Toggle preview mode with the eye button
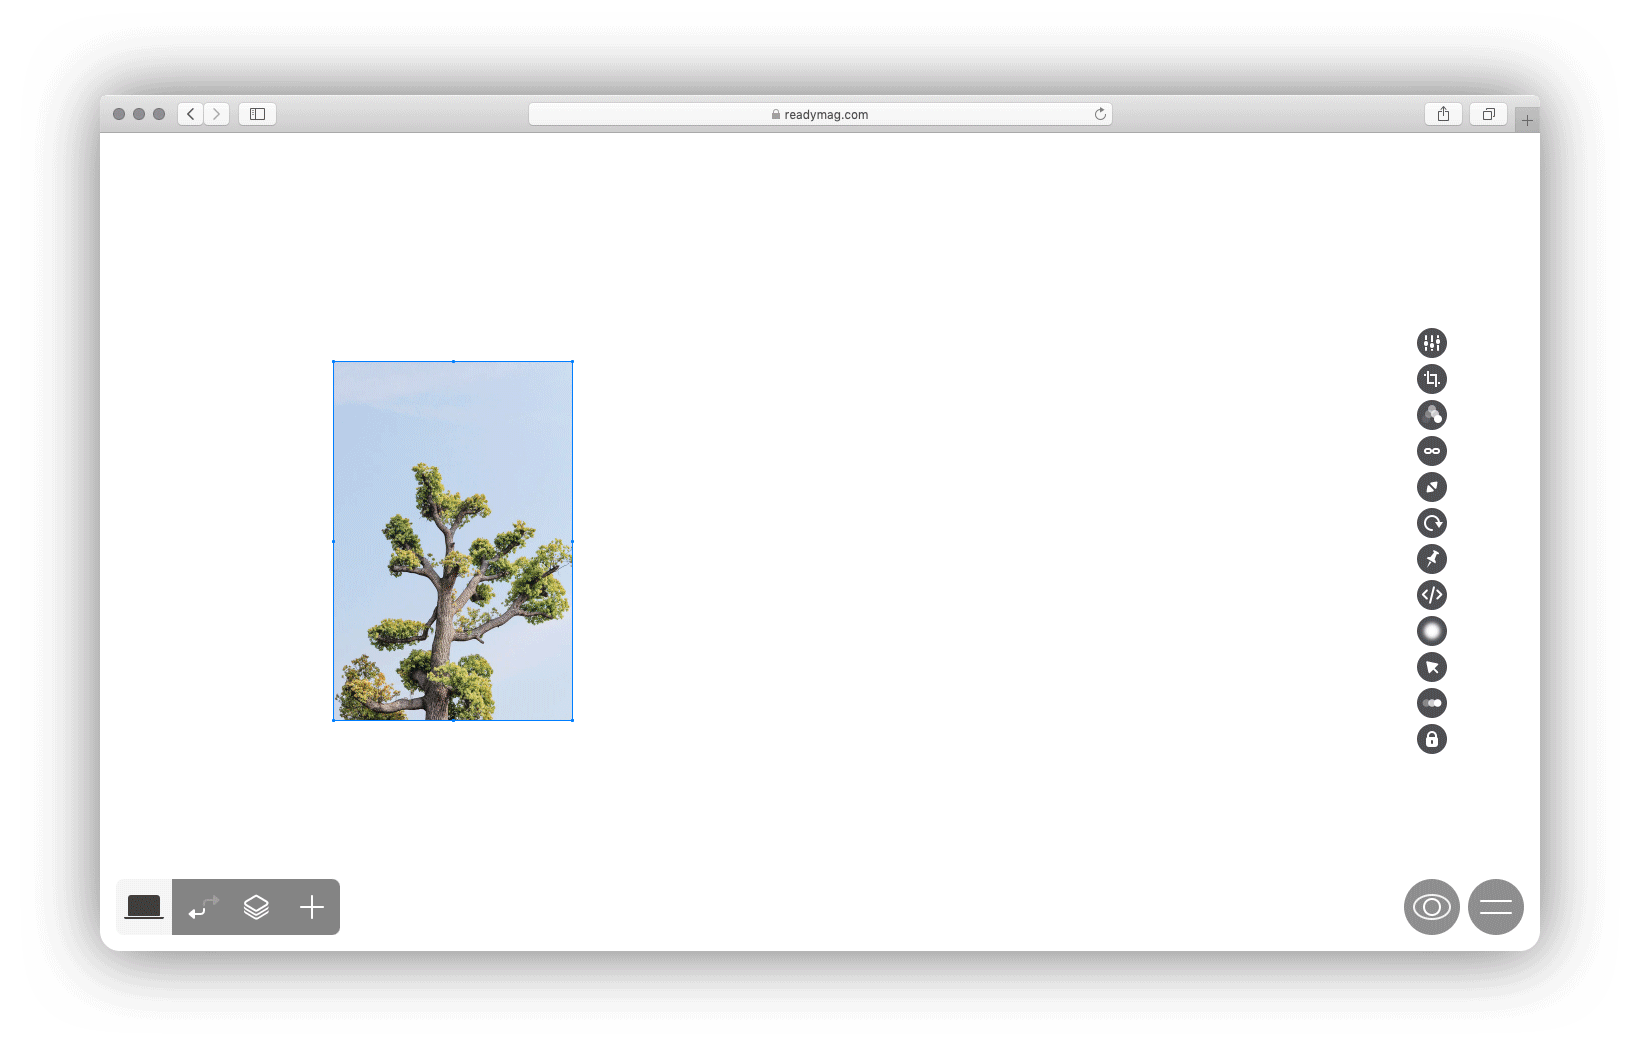 tap(1432, 907)
